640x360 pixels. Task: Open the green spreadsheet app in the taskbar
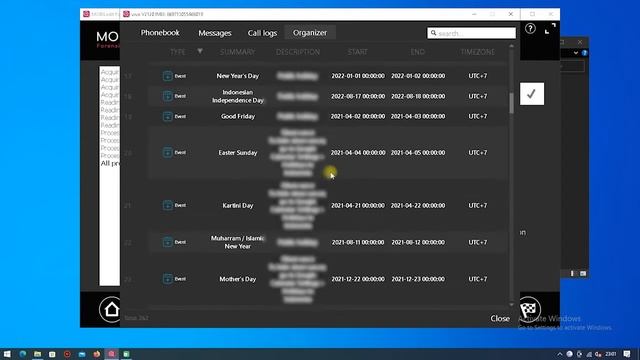[x=127, y=354]
